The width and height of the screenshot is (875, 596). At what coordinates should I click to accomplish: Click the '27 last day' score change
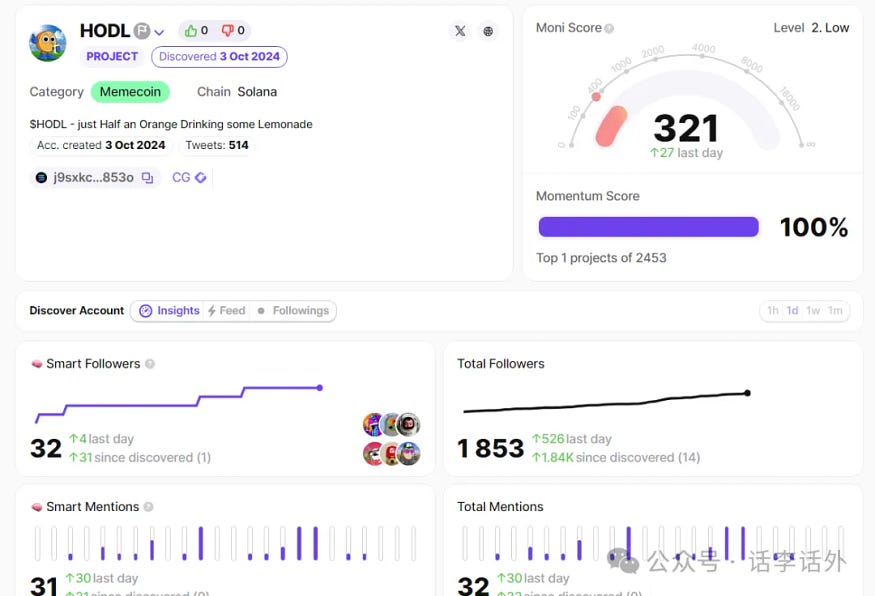tap(686, 153)
